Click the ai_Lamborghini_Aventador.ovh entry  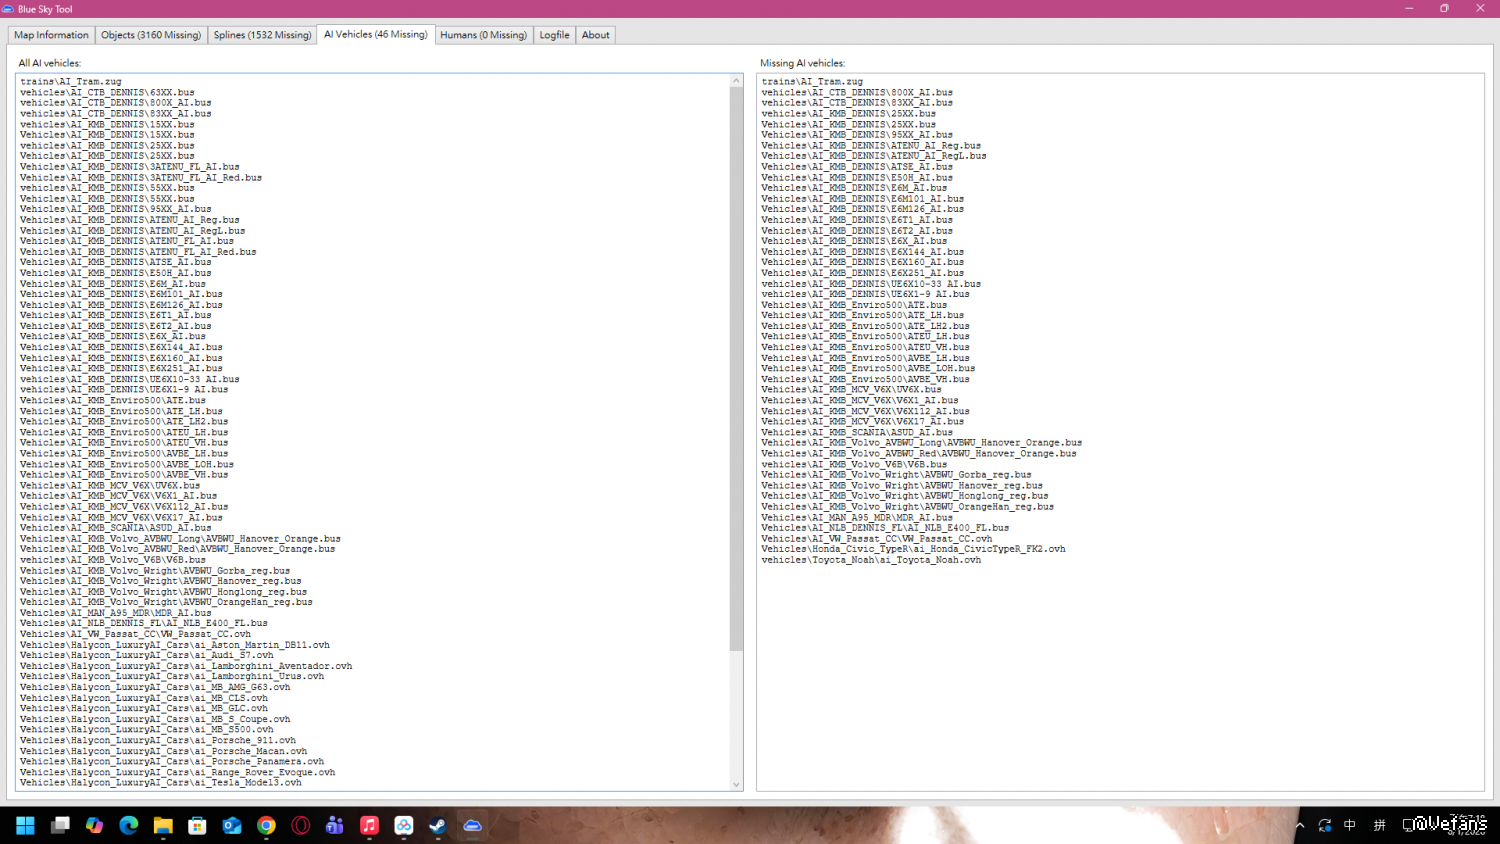[186, 666]
